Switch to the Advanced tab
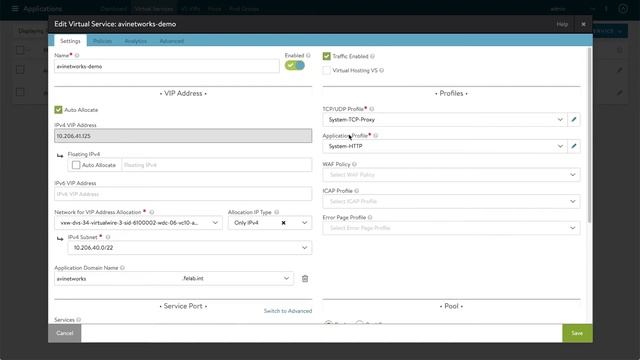 [171, 41]
